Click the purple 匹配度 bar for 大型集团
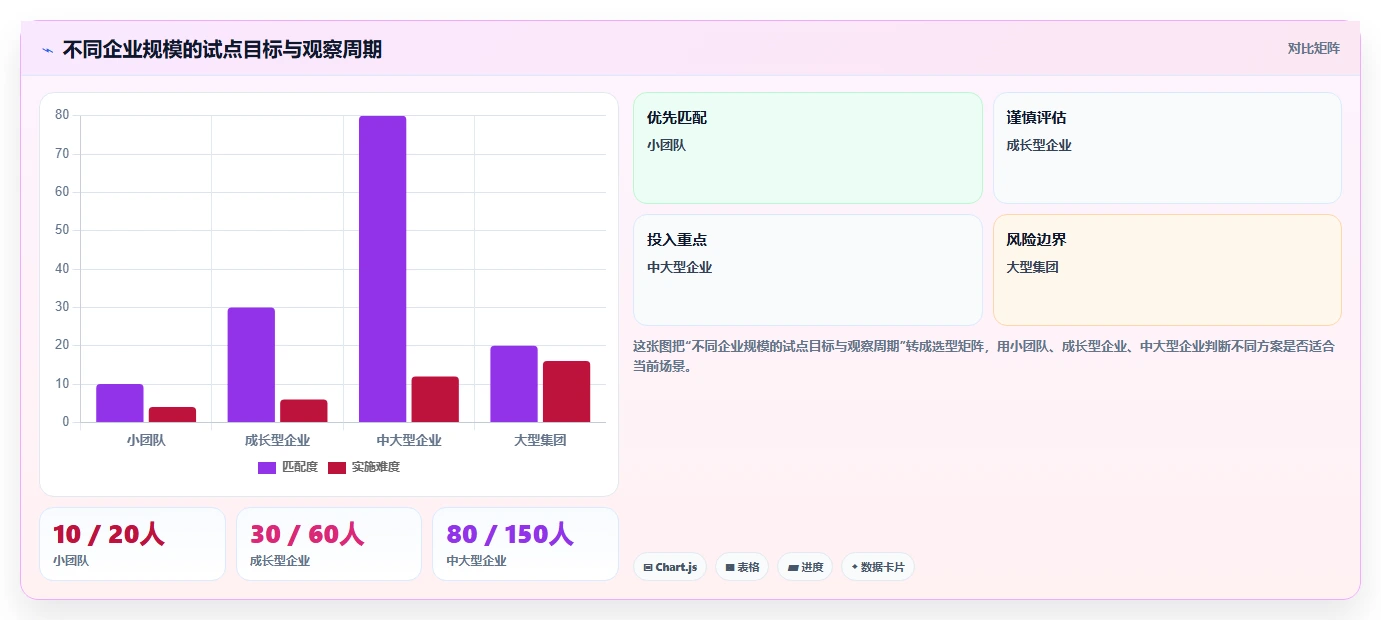Image resolution: width=1381 pixels, height=620 pixels. pyautogui.click(x=514, y=384)
